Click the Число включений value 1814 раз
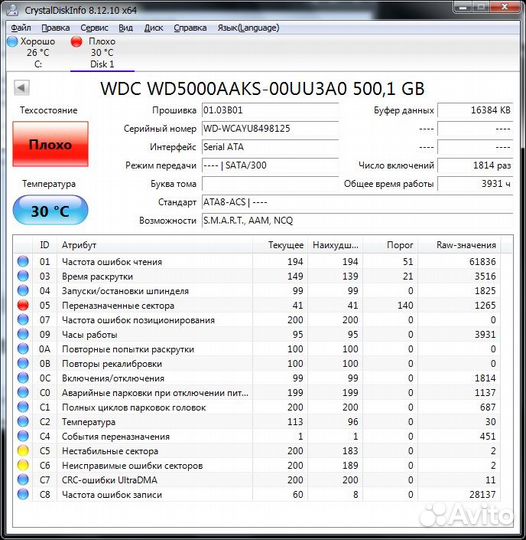 475,166
